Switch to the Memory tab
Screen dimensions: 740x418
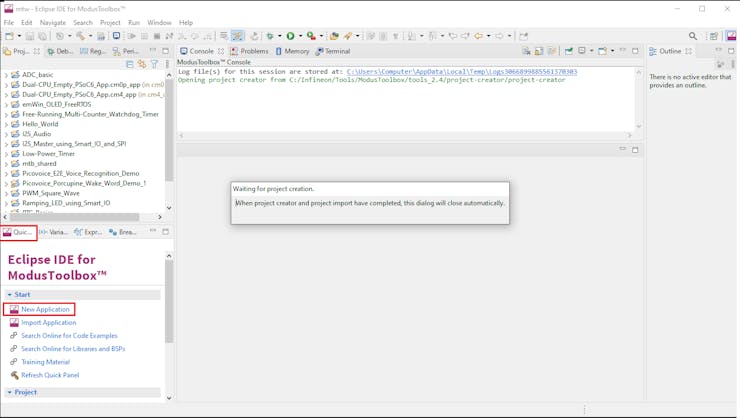click(292, 51)
